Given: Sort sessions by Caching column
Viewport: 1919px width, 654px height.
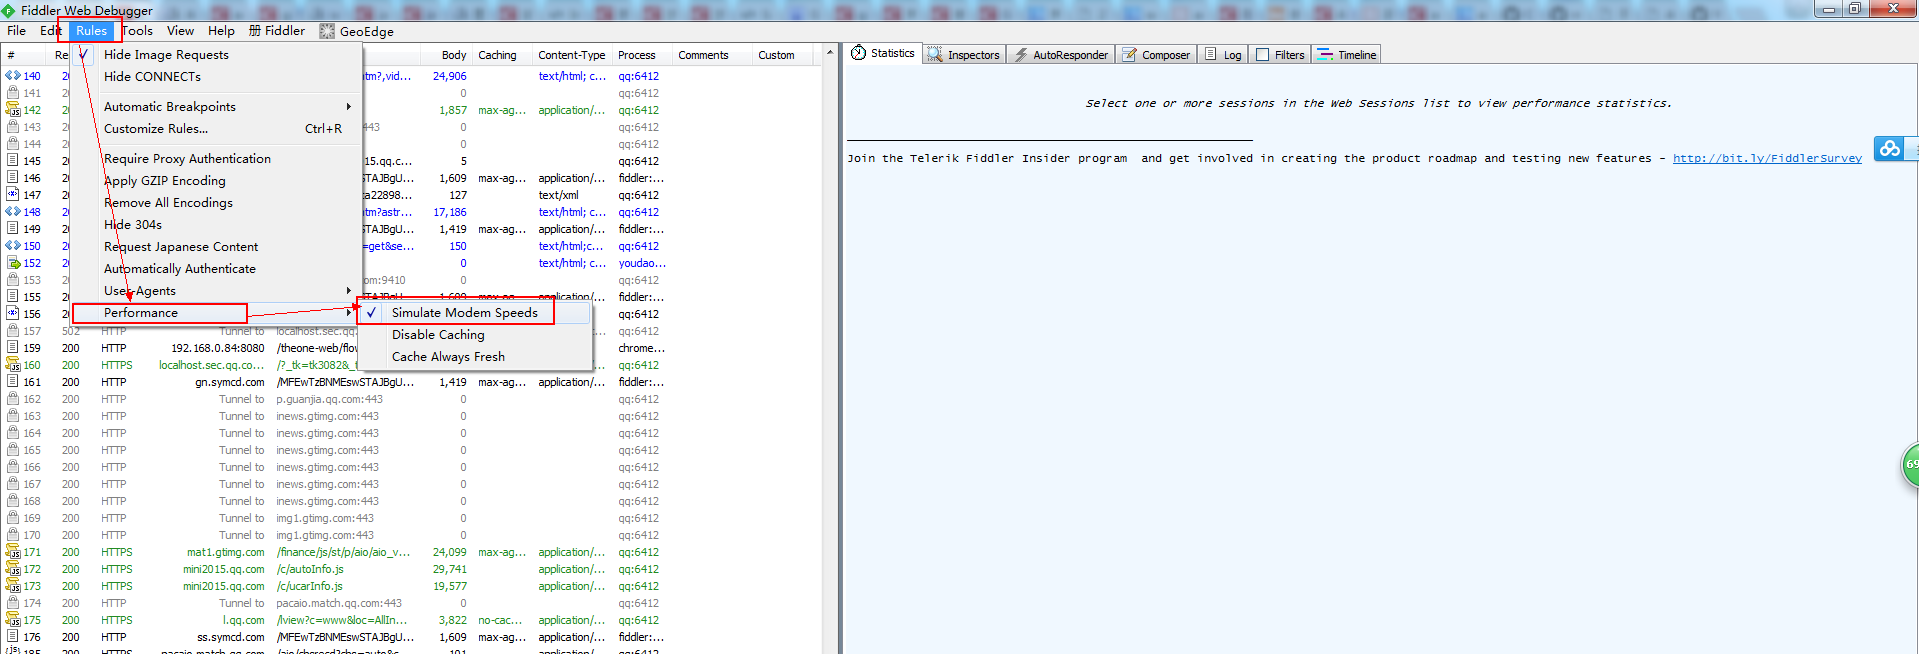Looking at the screenshot, I should [497, 55].
